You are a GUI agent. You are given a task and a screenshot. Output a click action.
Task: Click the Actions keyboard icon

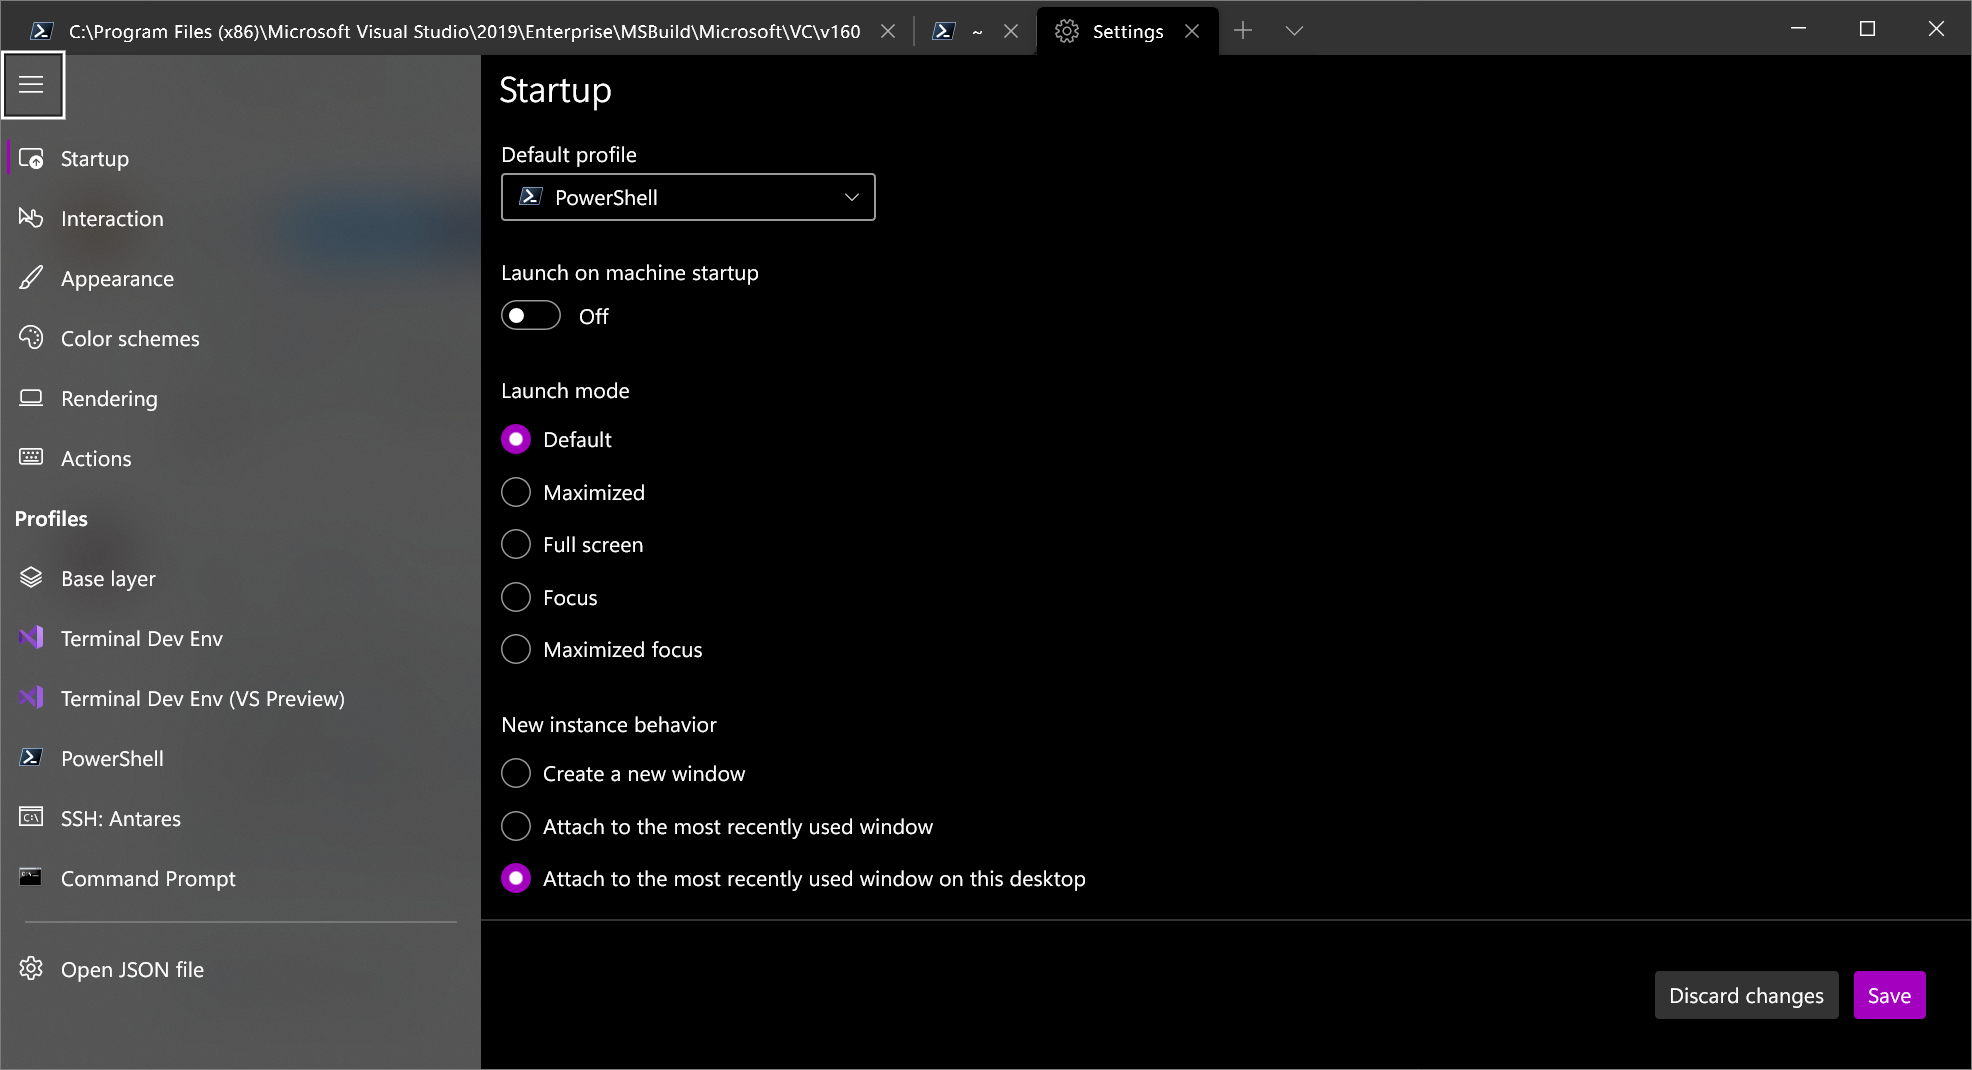coord(31,457)
